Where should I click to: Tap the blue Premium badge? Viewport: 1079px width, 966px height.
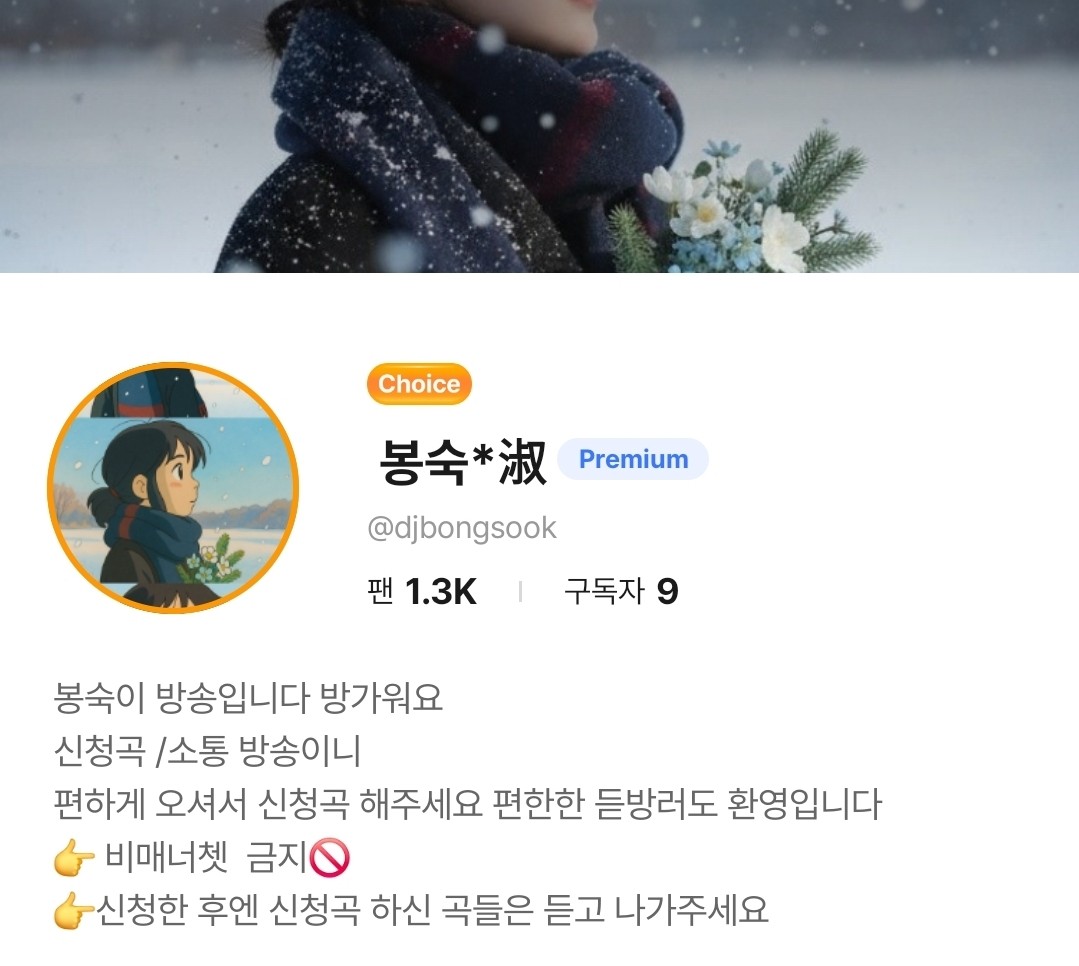coord(633,459)
